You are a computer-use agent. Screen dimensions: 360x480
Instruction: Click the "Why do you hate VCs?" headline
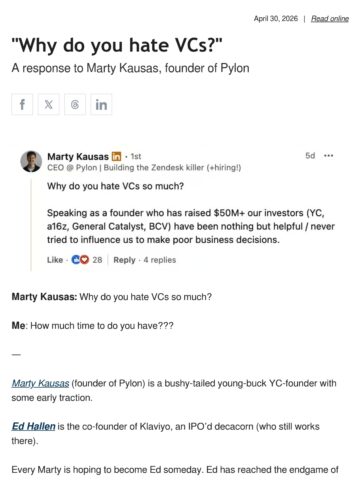(x=117, y=45)
